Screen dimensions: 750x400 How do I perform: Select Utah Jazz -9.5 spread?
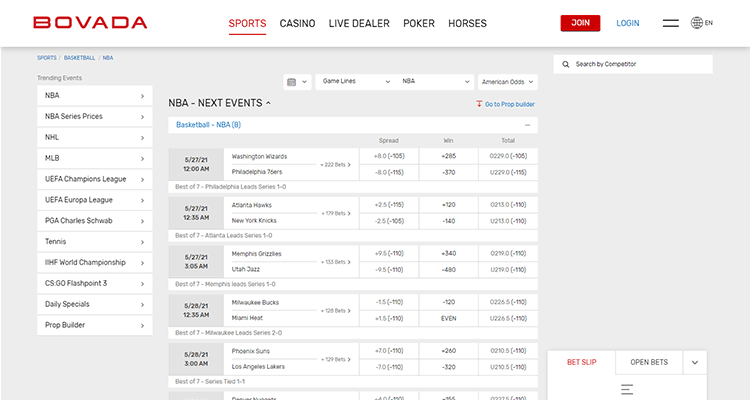tap(389, 270)
